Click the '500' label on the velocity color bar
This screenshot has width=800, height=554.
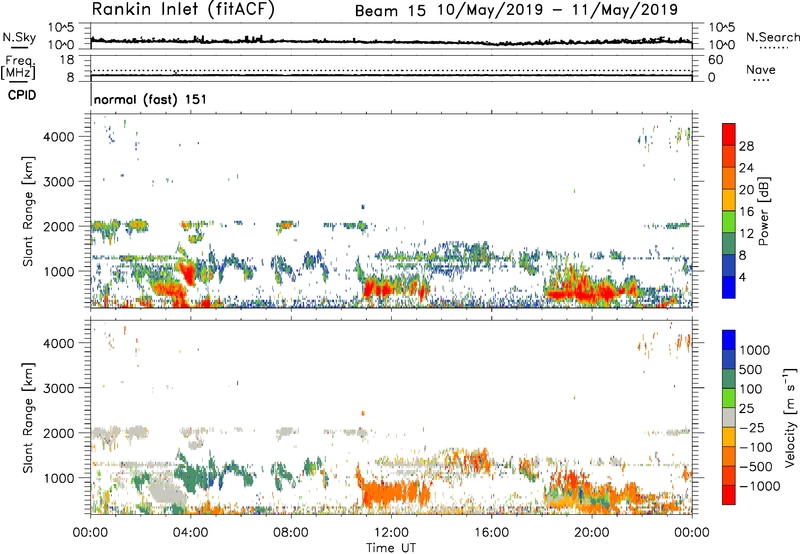(x=753, y=370)
